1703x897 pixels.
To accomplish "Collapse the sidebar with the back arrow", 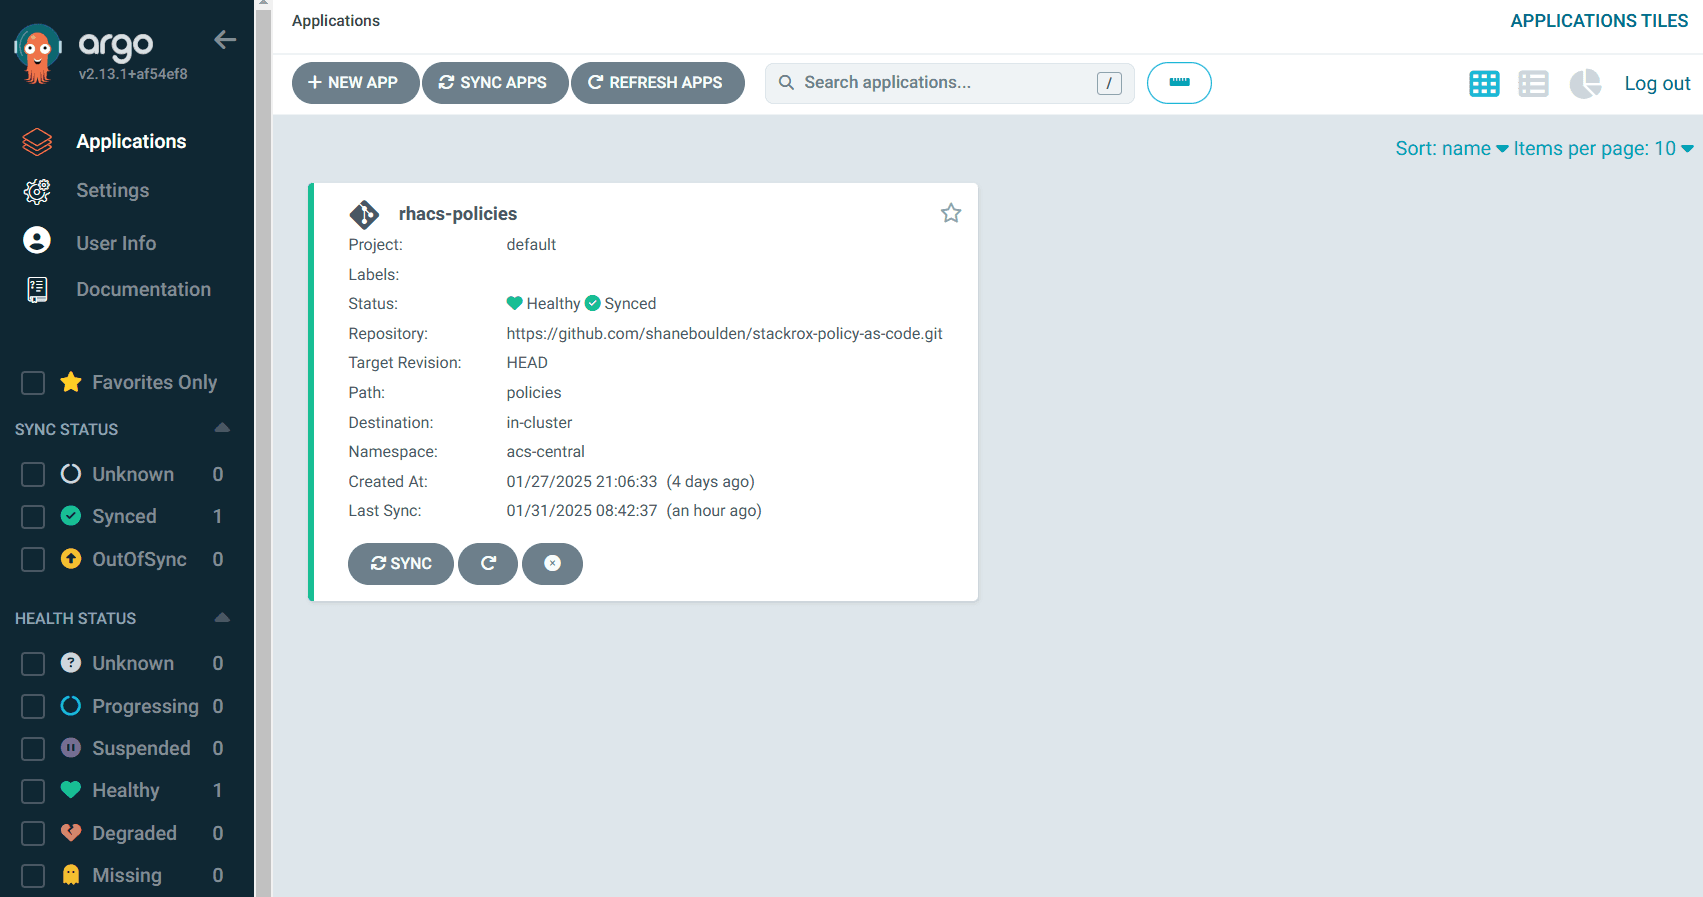I will pyautogui.click(x=225, y=40).
